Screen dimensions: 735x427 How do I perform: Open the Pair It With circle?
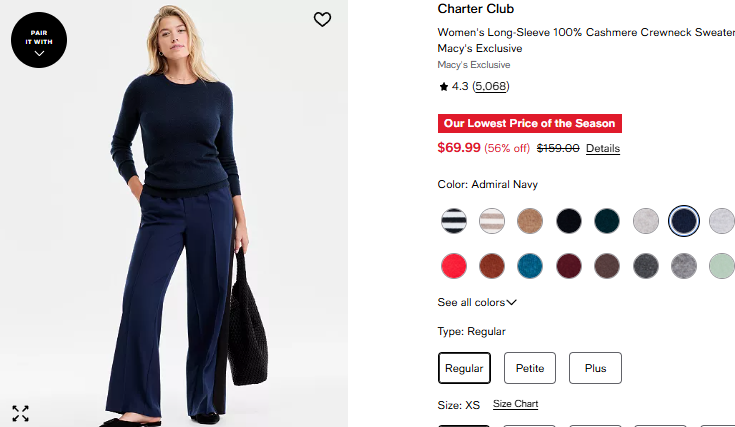point(39,40)
